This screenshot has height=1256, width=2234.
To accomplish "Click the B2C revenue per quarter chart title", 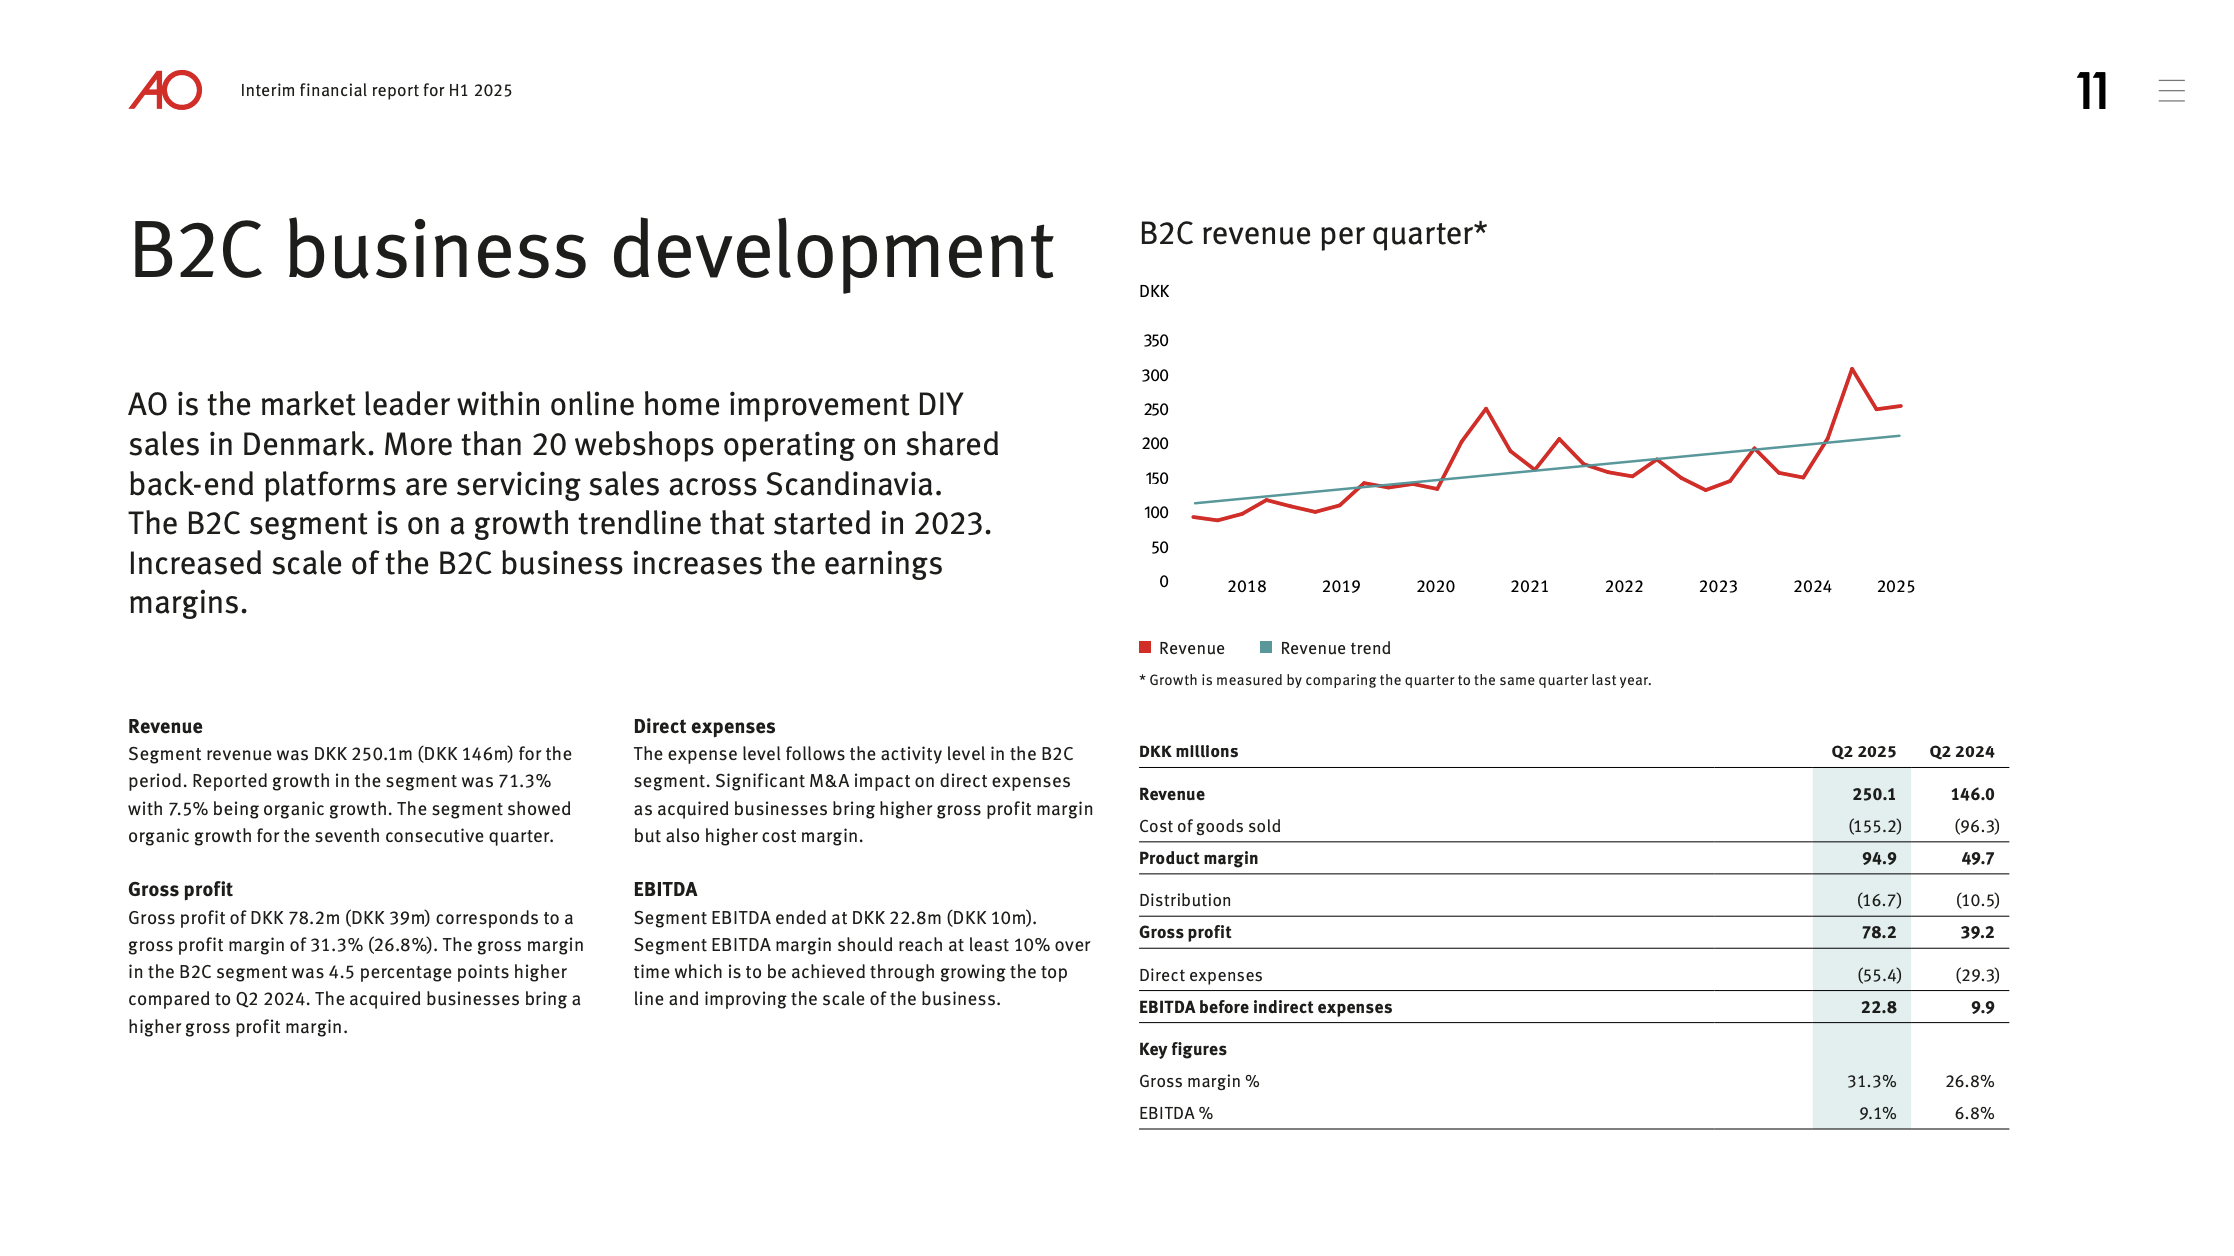I will (1313, 233).
